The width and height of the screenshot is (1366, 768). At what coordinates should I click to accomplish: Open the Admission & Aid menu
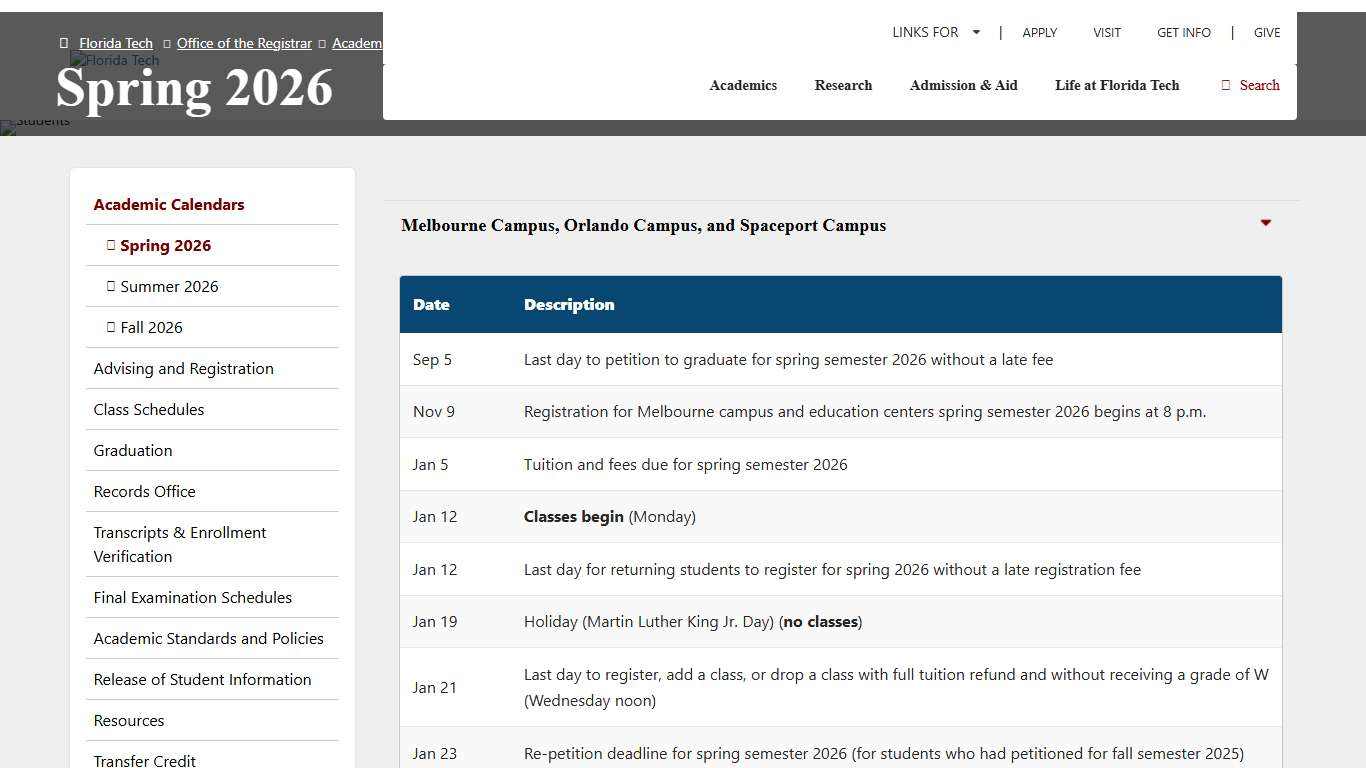tap(963, 86)
